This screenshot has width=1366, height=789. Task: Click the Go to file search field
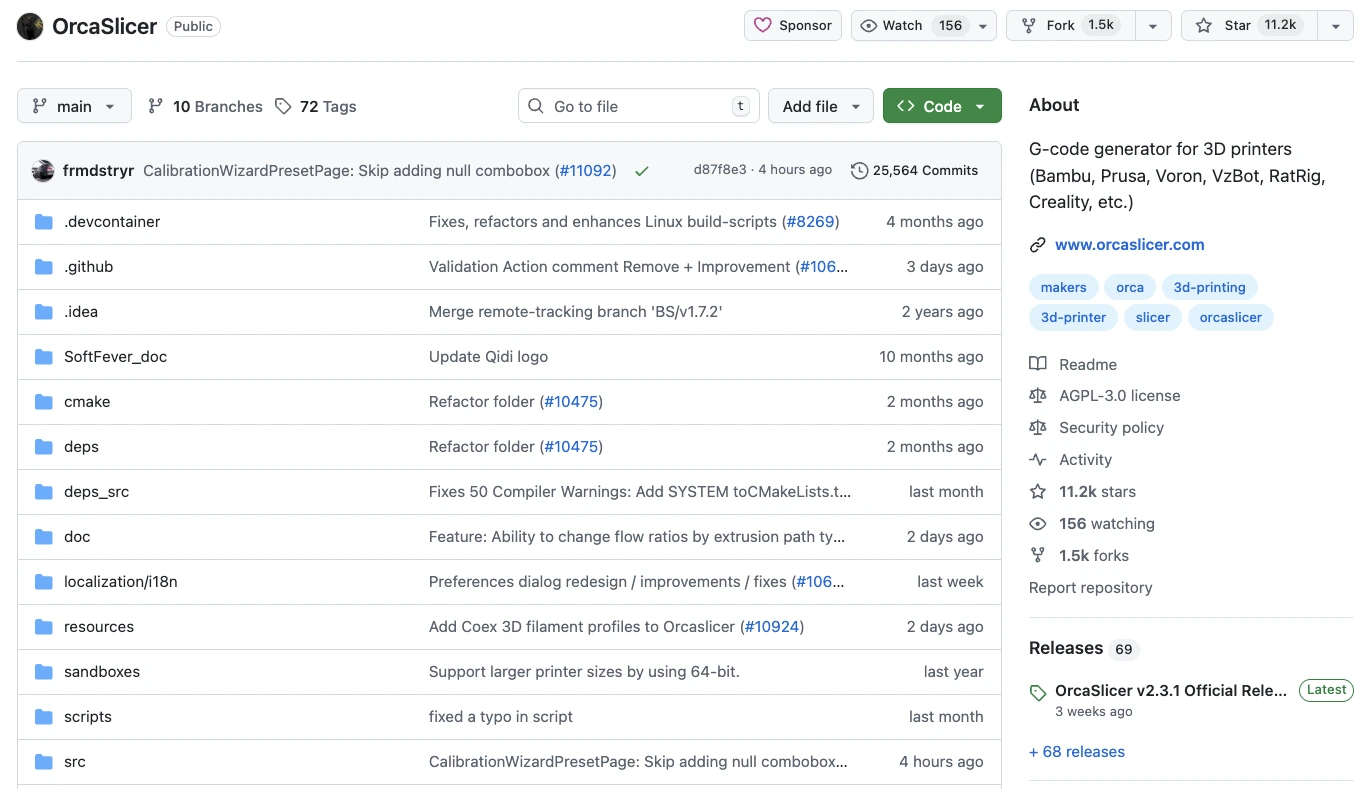[x=637, y=105]
